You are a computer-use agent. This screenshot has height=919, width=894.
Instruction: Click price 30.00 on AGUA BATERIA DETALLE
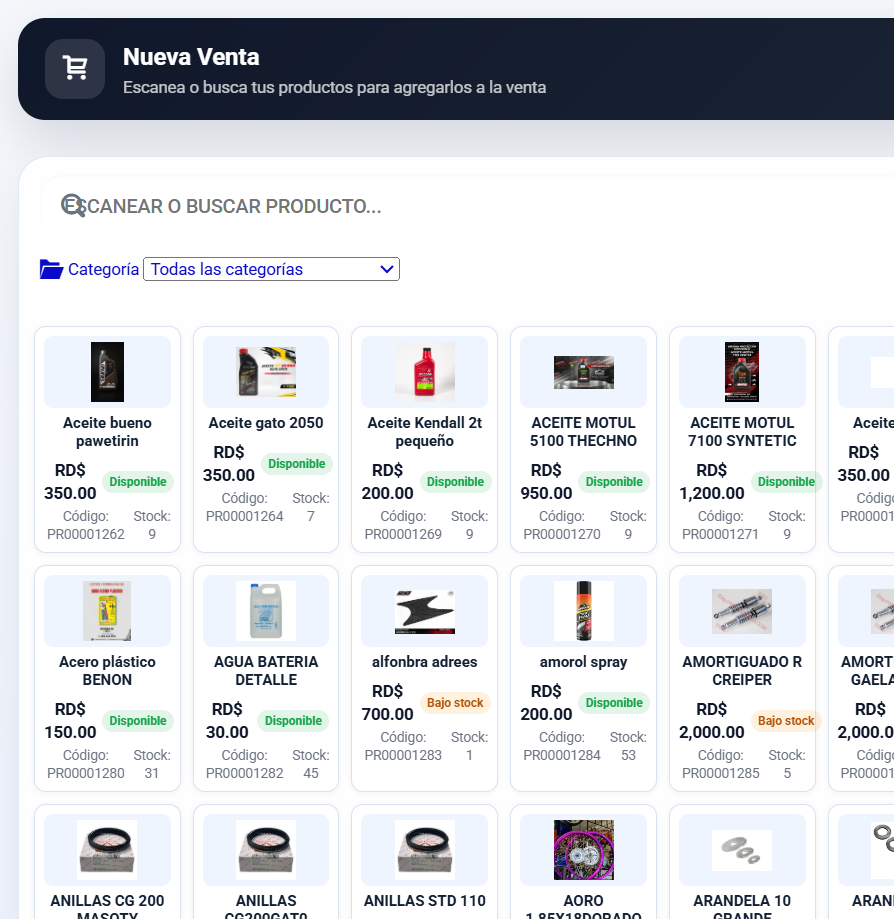coord(227,732)
